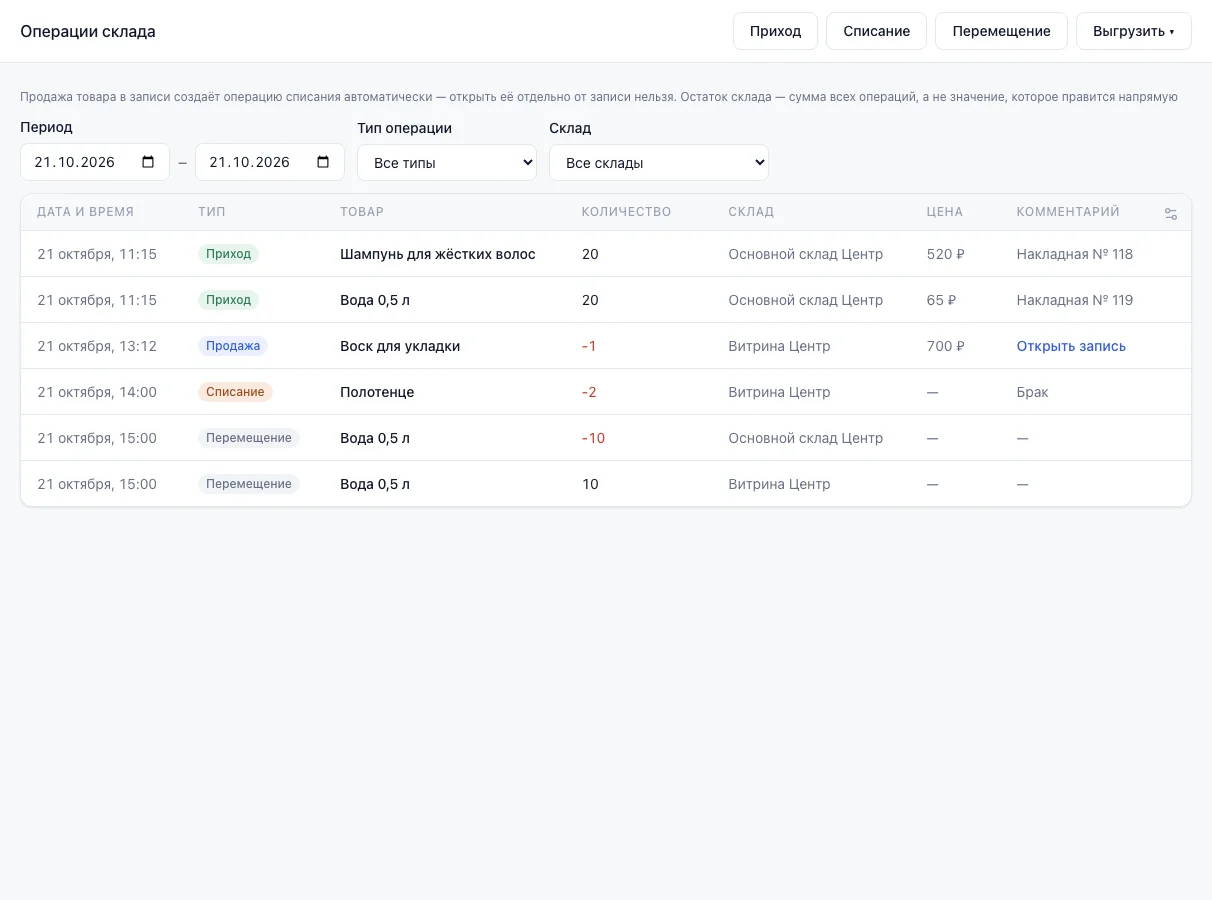Expand the Выгрузить export dropdown

pyautogui.click(x=1133, y=31)
